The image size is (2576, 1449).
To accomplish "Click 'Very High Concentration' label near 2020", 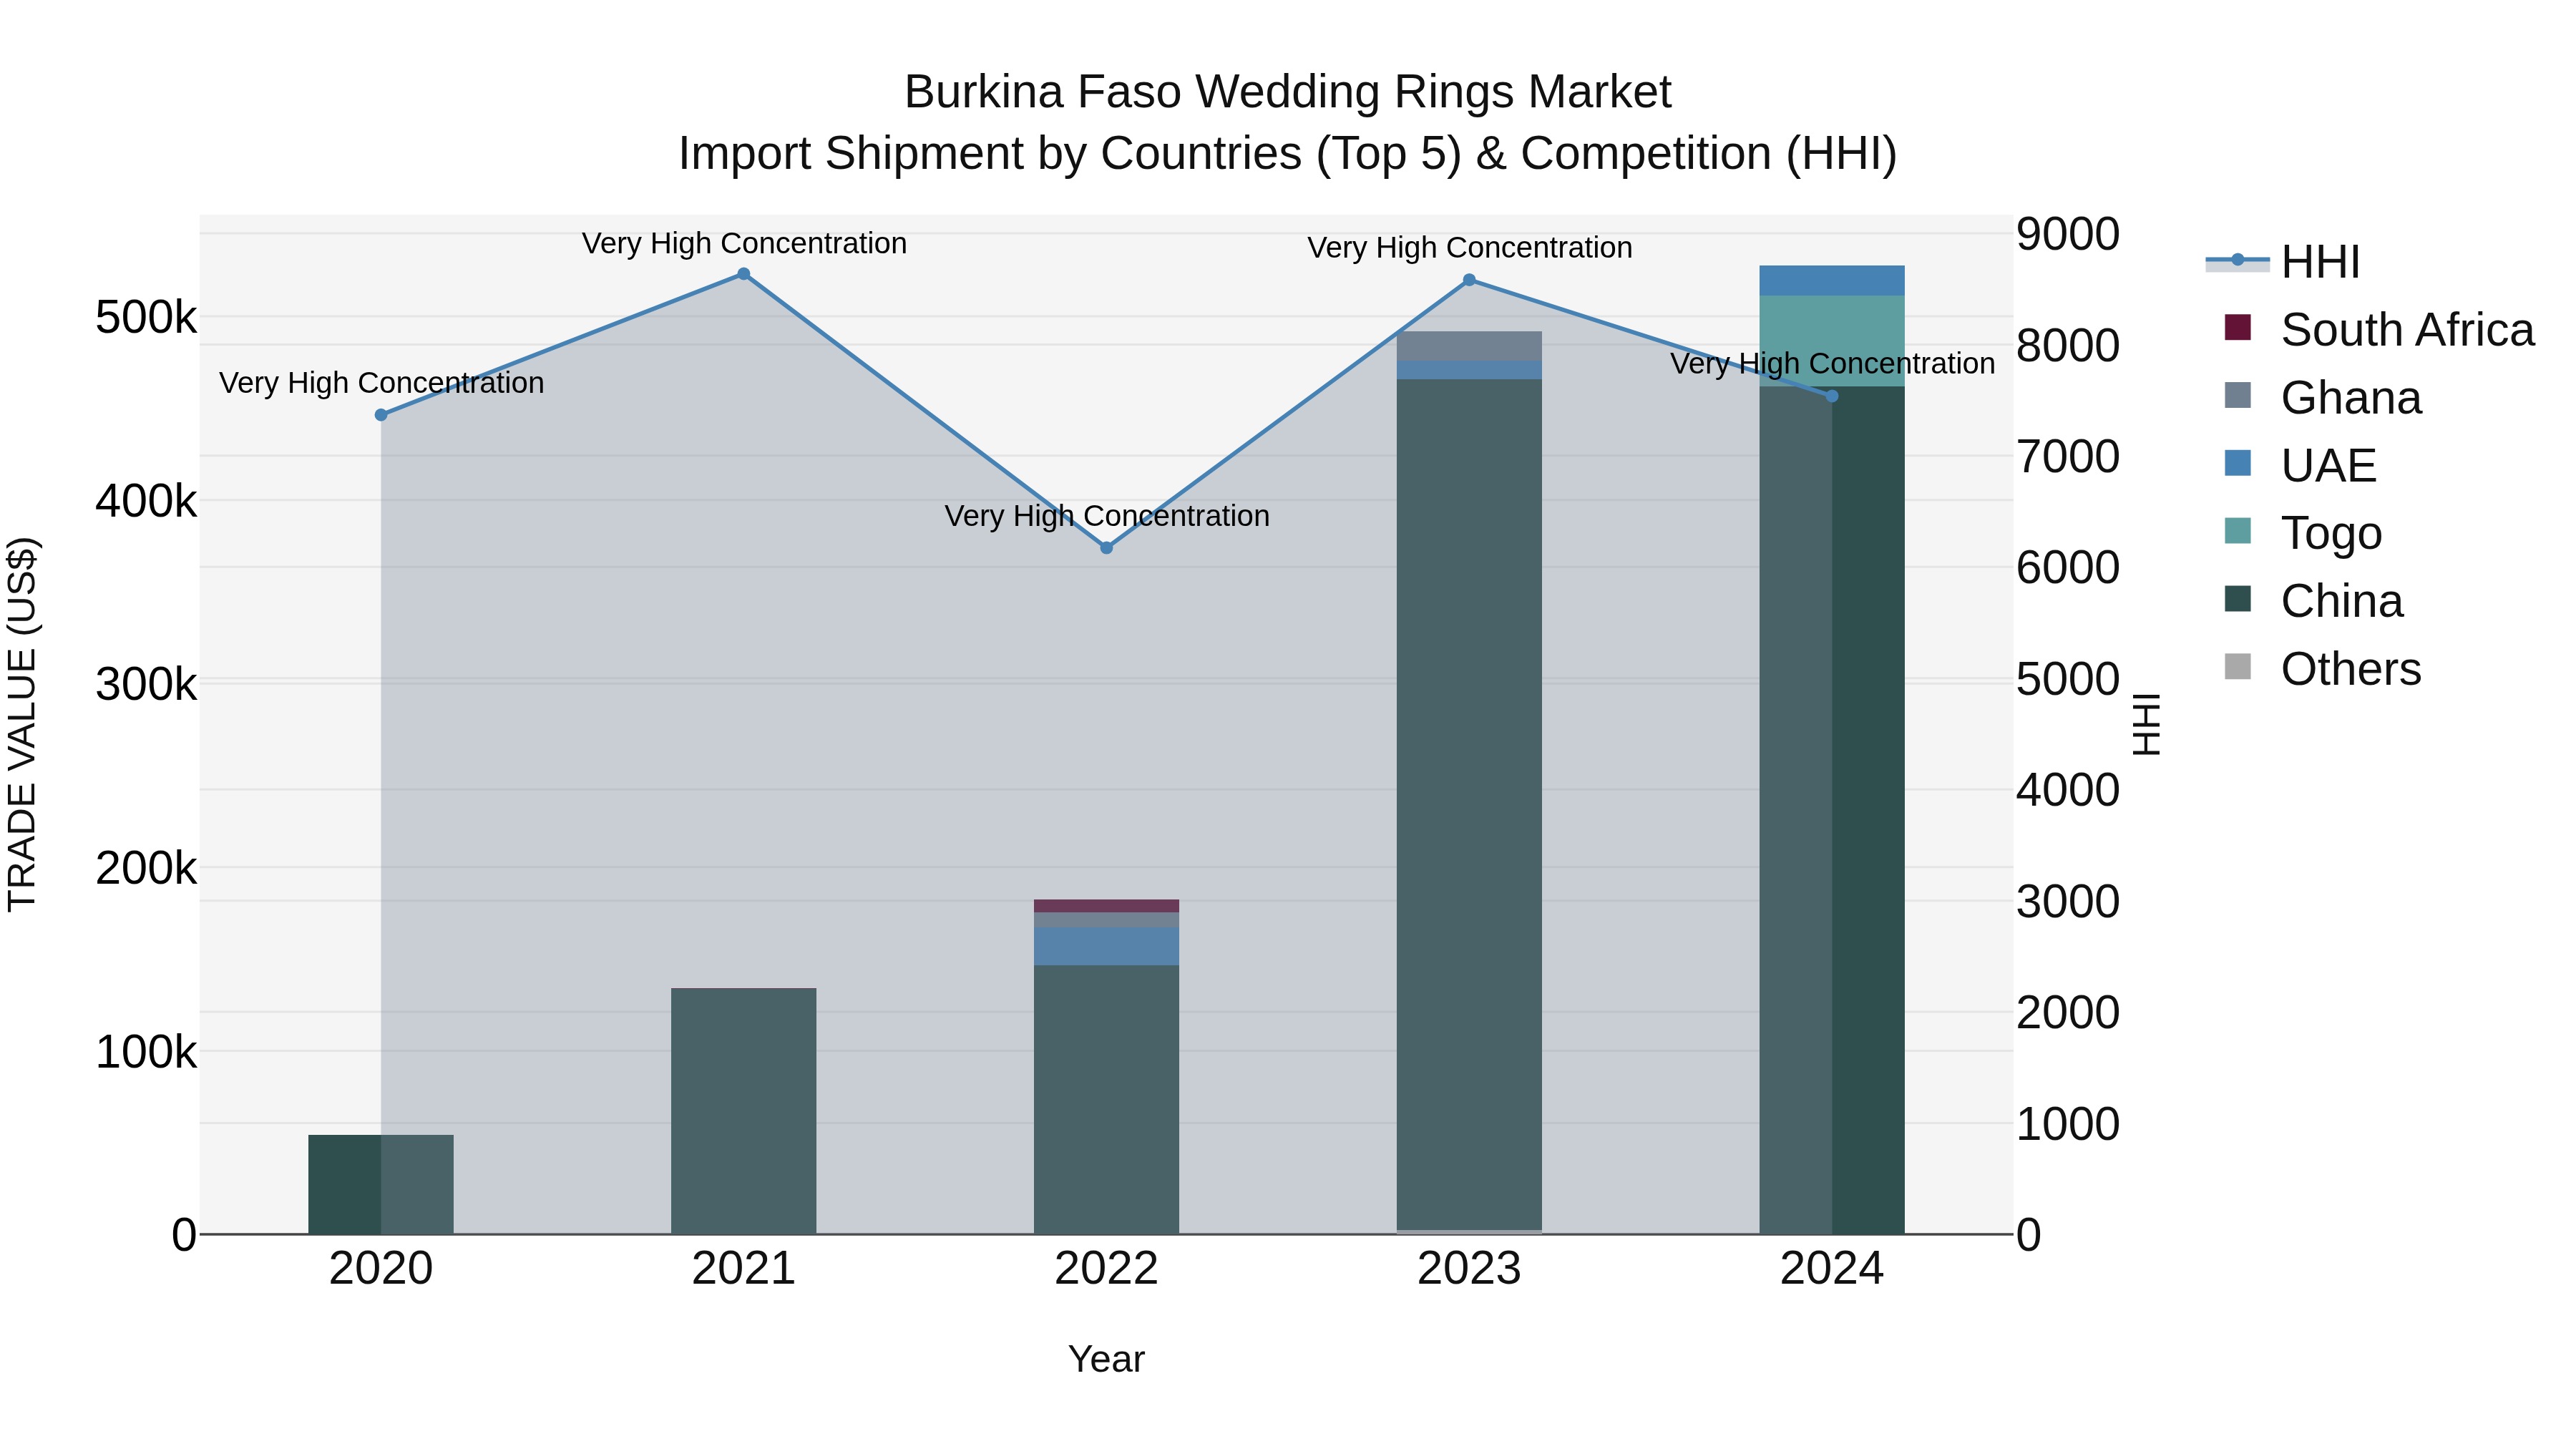I will point(381,383).
